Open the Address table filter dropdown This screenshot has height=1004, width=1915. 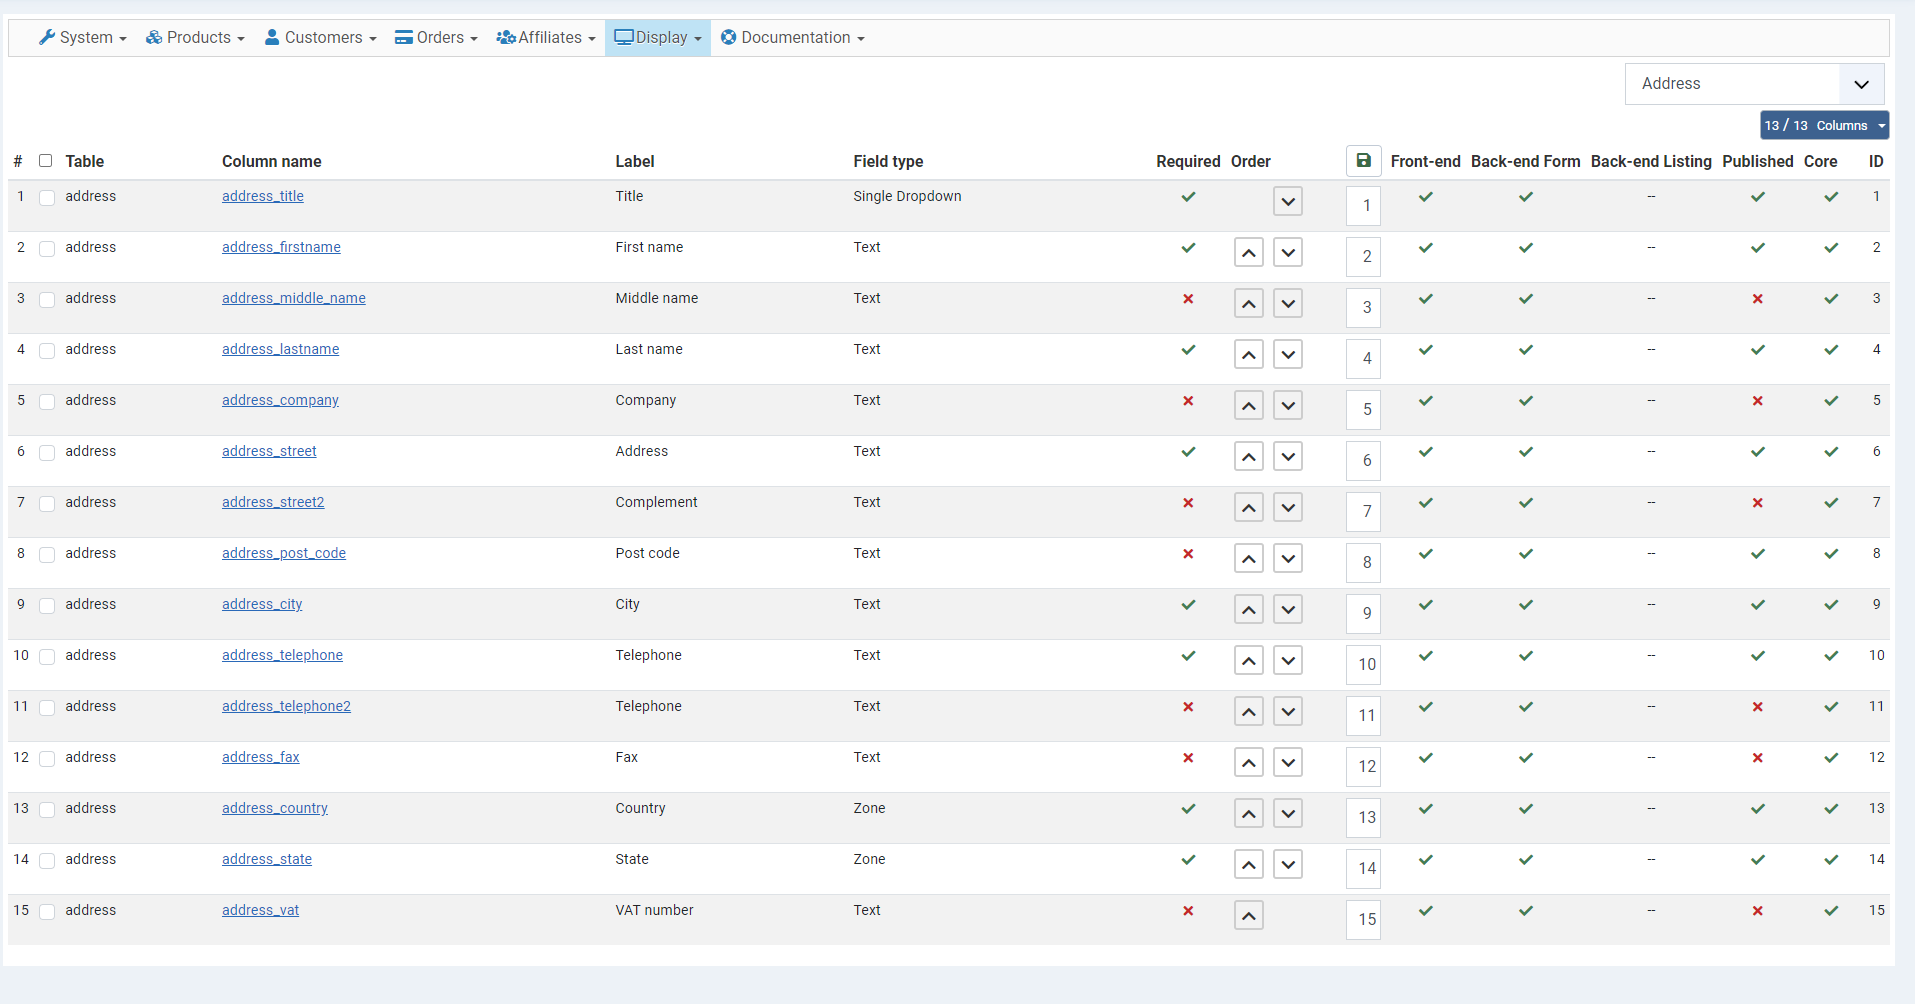tap(1754, 84)
